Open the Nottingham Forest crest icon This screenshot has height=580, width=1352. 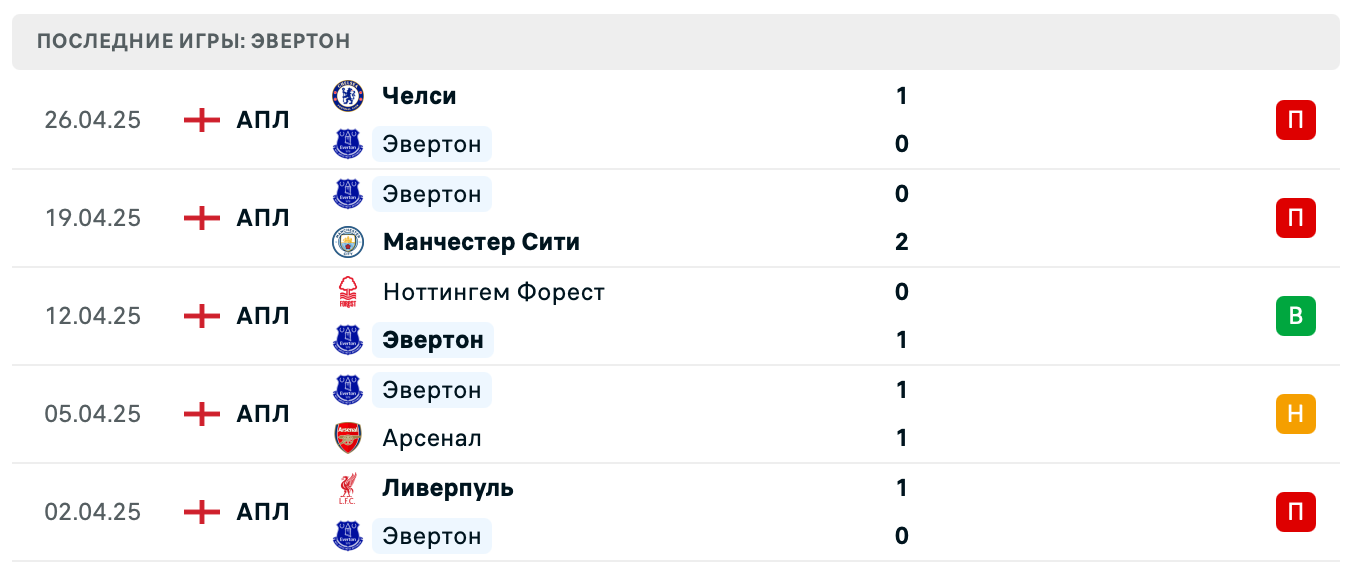(x=347, y=292)
